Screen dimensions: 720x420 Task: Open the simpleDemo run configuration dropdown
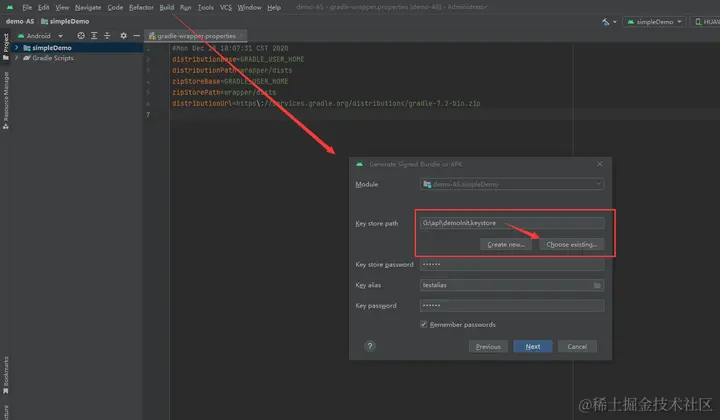coord(654,22)
